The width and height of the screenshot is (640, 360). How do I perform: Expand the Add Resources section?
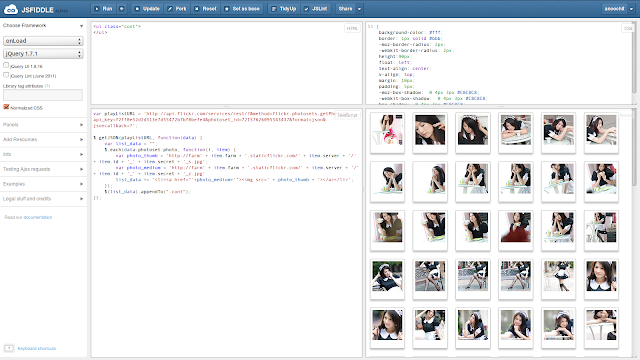click(43, 140)
